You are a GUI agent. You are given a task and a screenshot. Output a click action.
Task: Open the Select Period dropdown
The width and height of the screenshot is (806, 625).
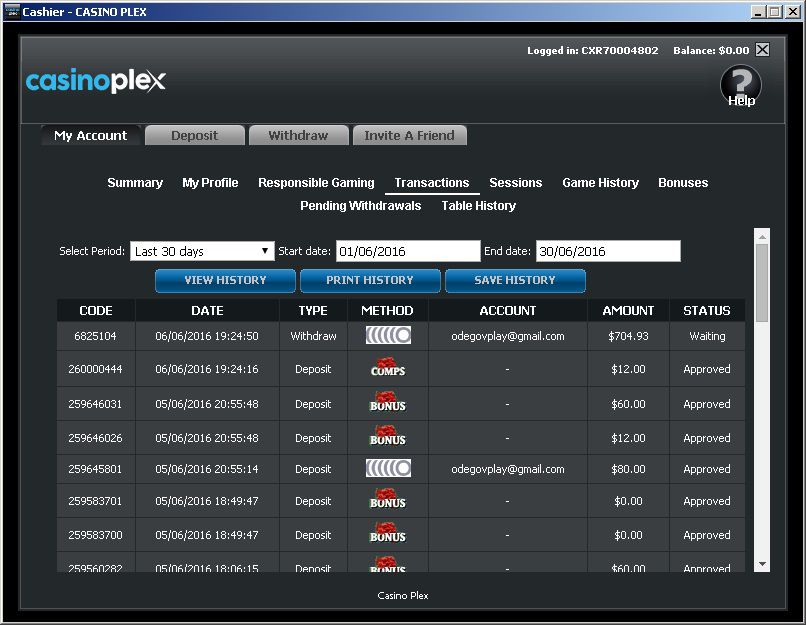coord(202,251)
